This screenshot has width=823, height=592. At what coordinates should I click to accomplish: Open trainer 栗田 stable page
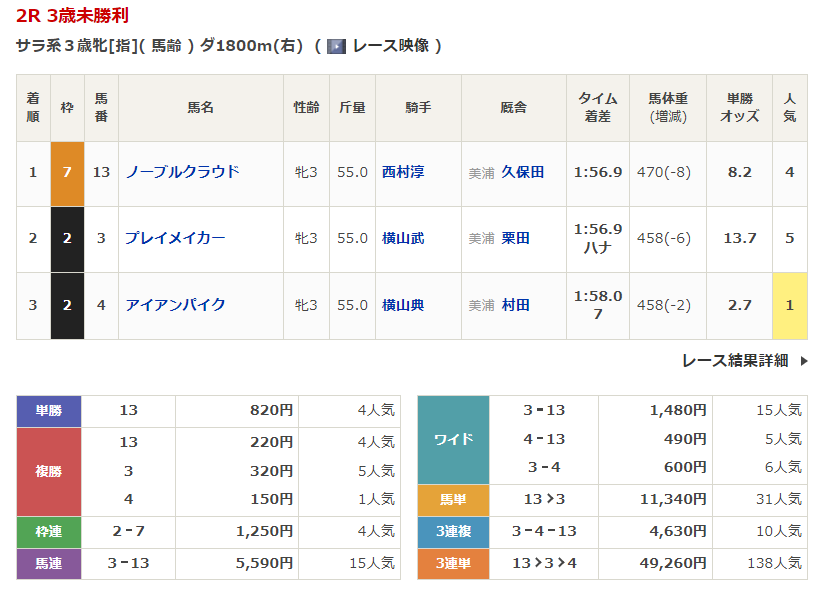515,238
